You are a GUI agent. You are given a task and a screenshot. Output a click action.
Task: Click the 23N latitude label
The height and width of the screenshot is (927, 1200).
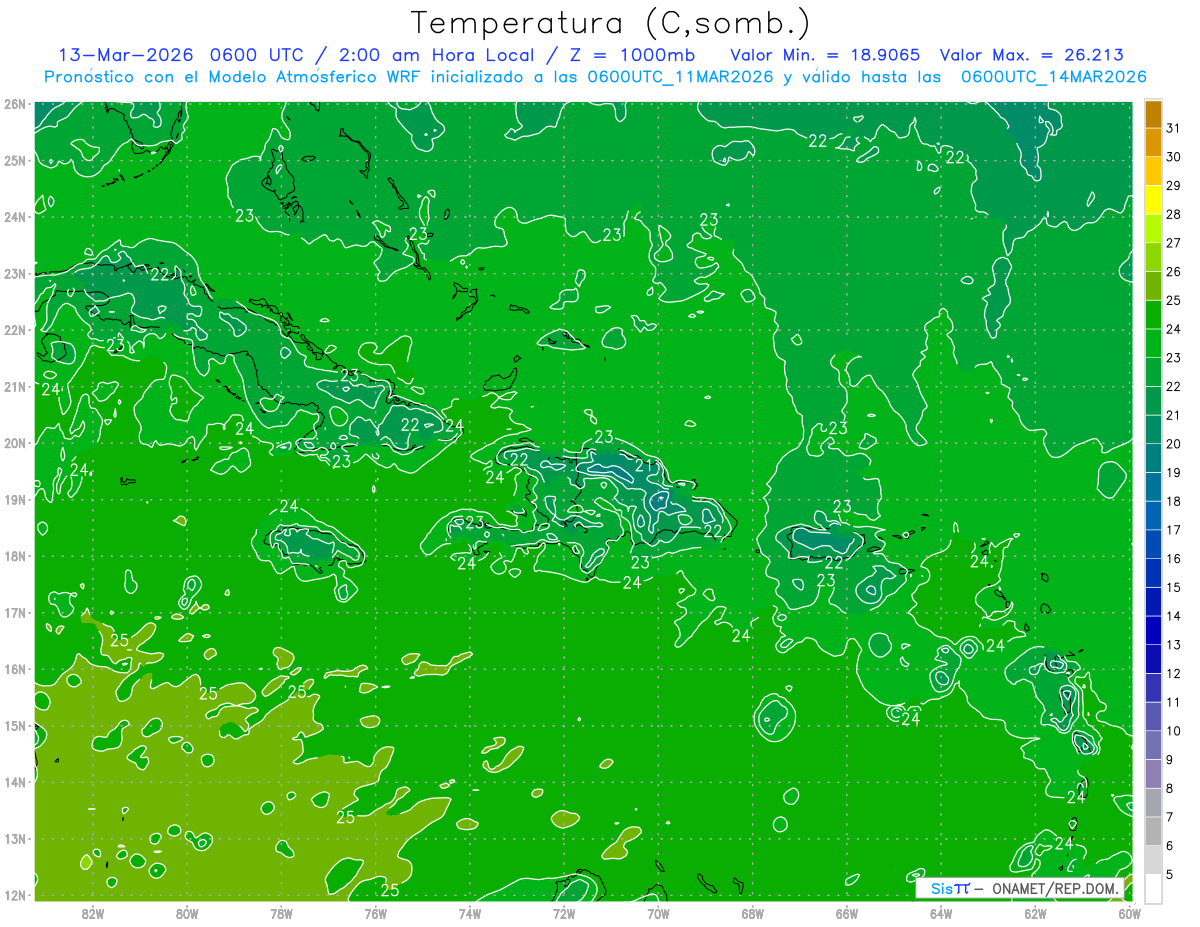(x=14, y=273)
